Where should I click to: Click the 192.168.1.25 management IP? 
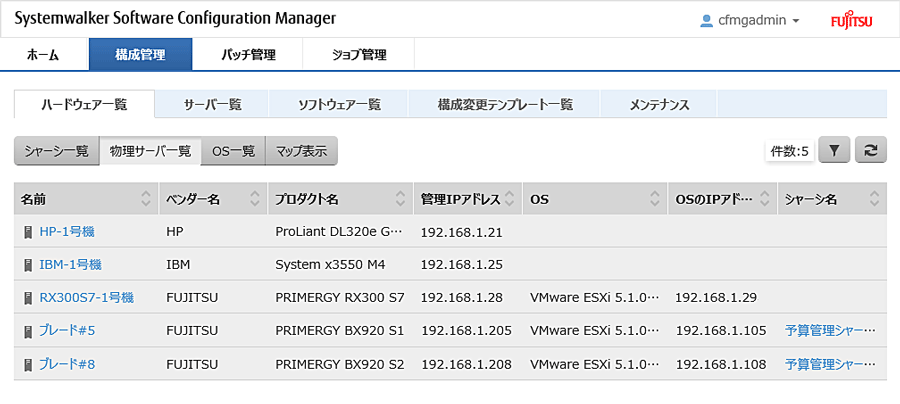coord(461,265)
